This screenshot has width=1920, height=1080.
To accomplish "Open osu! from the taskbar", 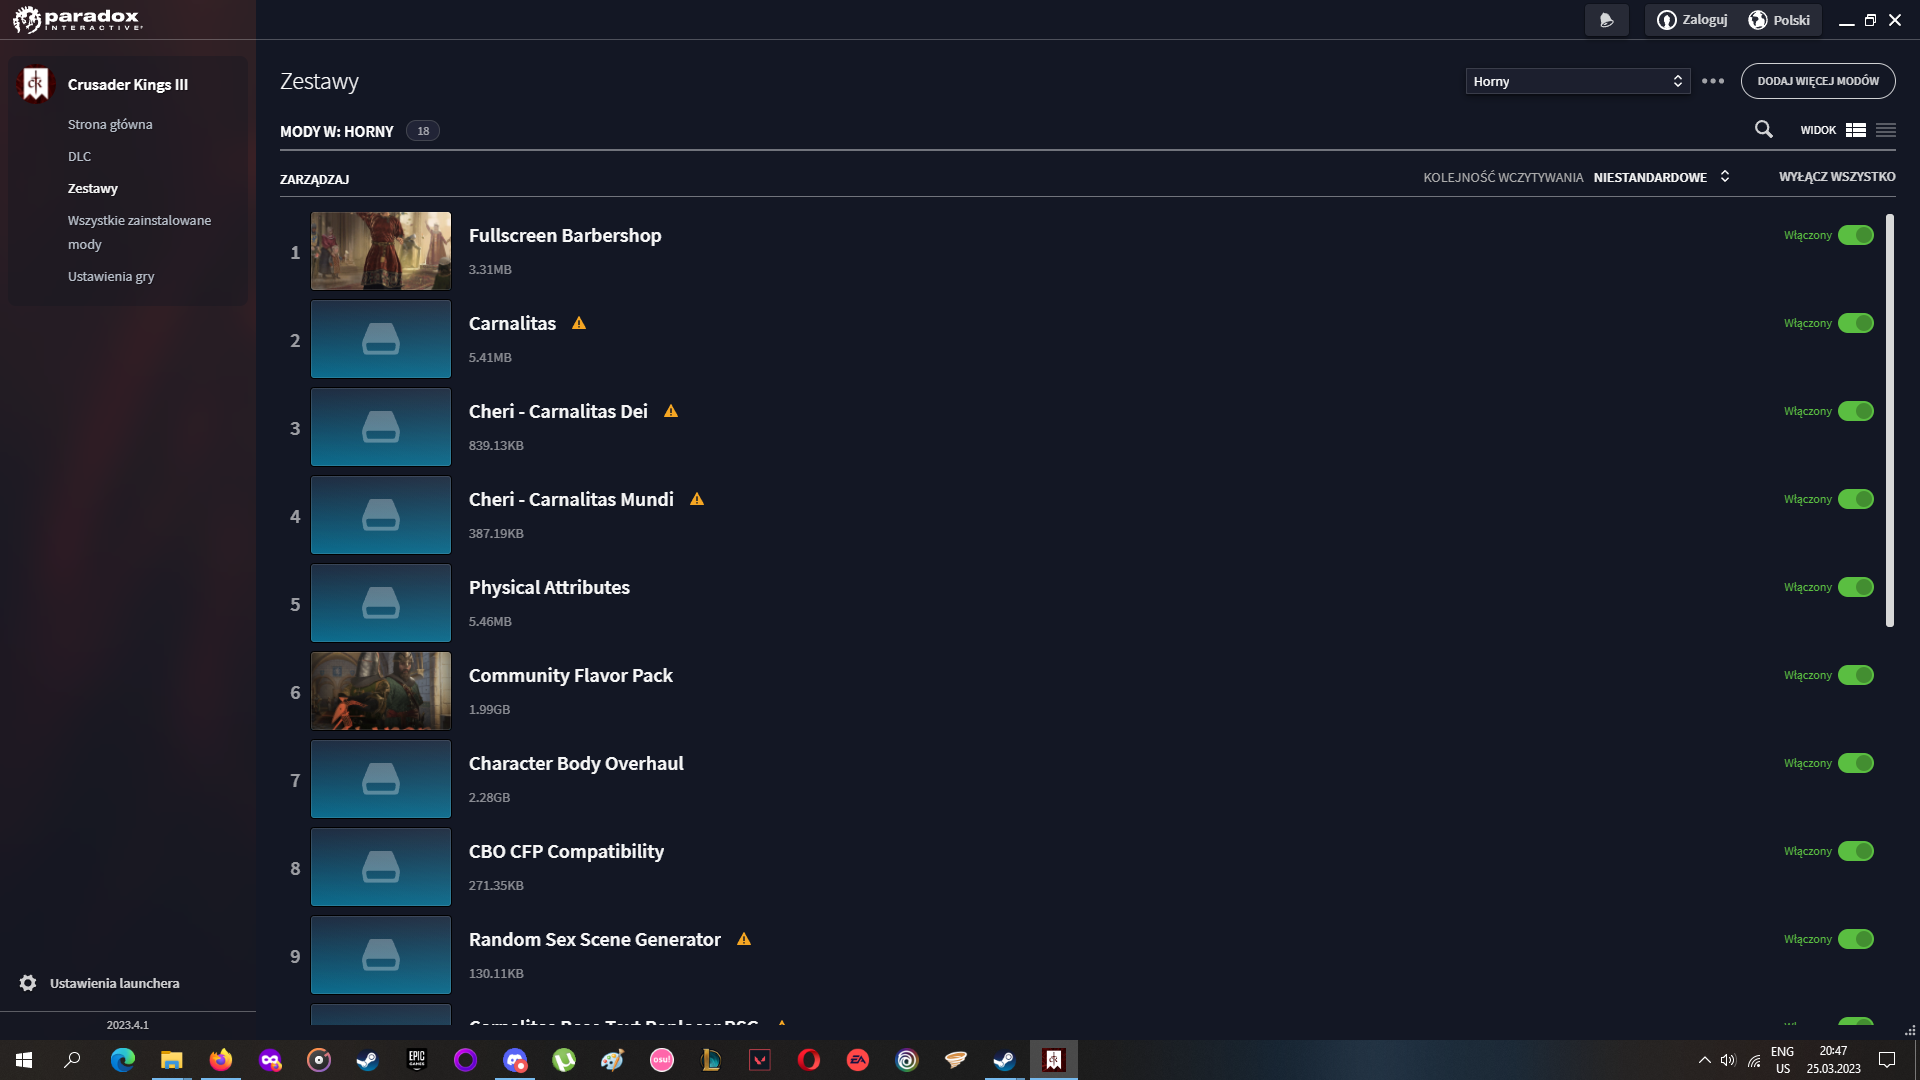I will pyautogui.click(x=662, y=1060).
